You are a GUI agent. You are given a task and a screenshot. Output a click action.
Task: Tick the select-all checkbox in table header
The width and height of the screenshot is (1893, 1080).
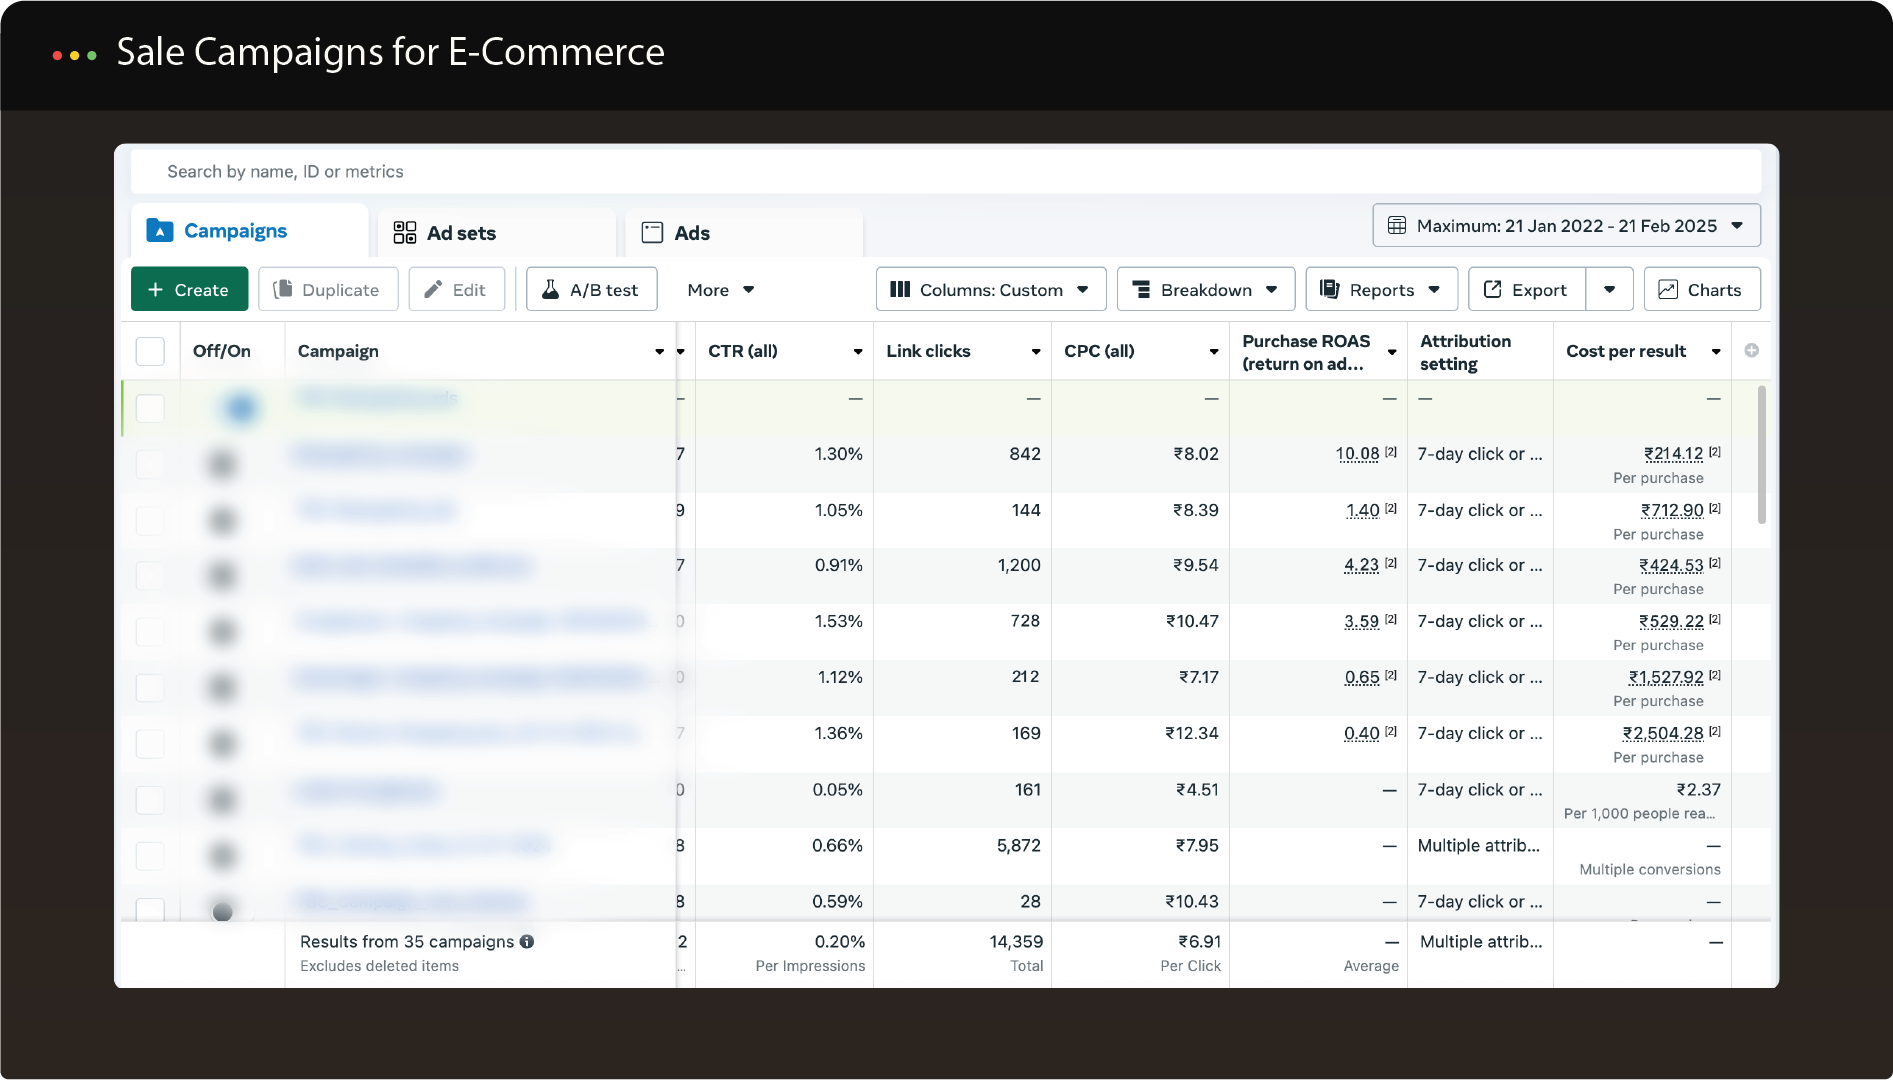pyautogui.click(x=150, y=351)
